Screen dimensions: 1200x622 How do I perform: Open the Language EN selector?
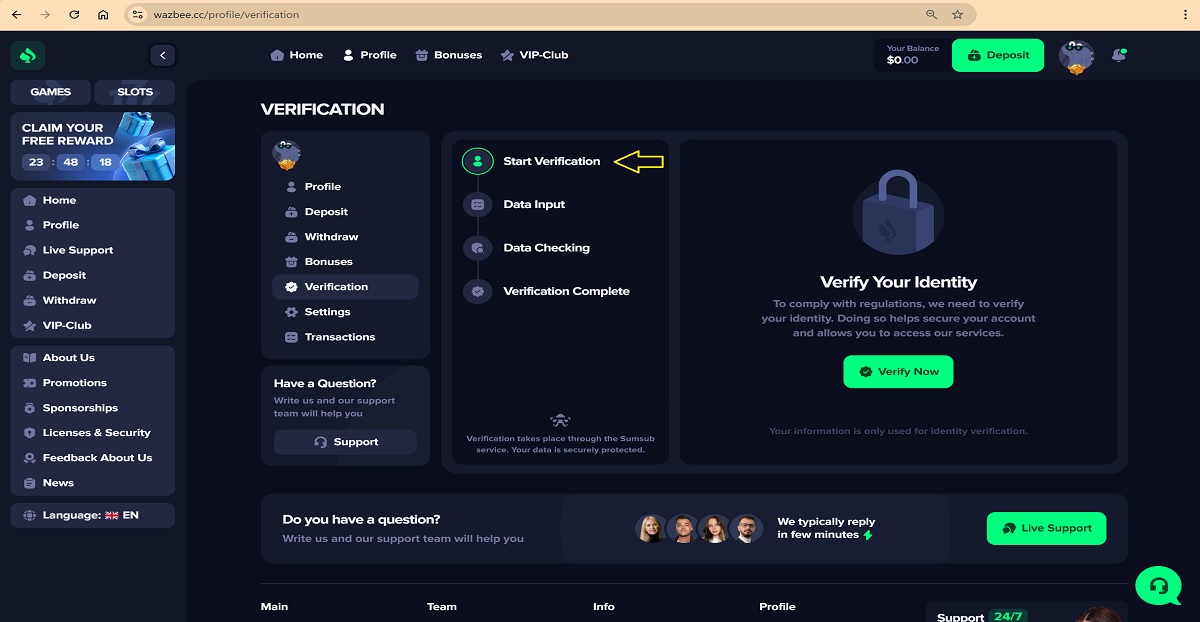(92, 515)
